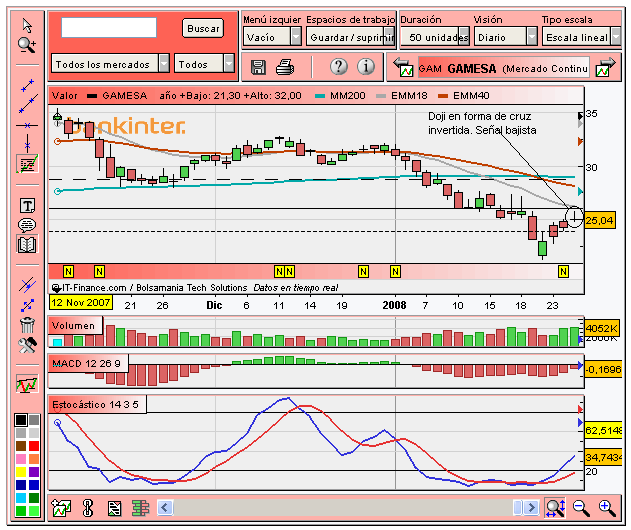Expand the Tipo escala lineal dropdown
The height and width of the screenshot is (530, 631).
(x=581, y=37)
